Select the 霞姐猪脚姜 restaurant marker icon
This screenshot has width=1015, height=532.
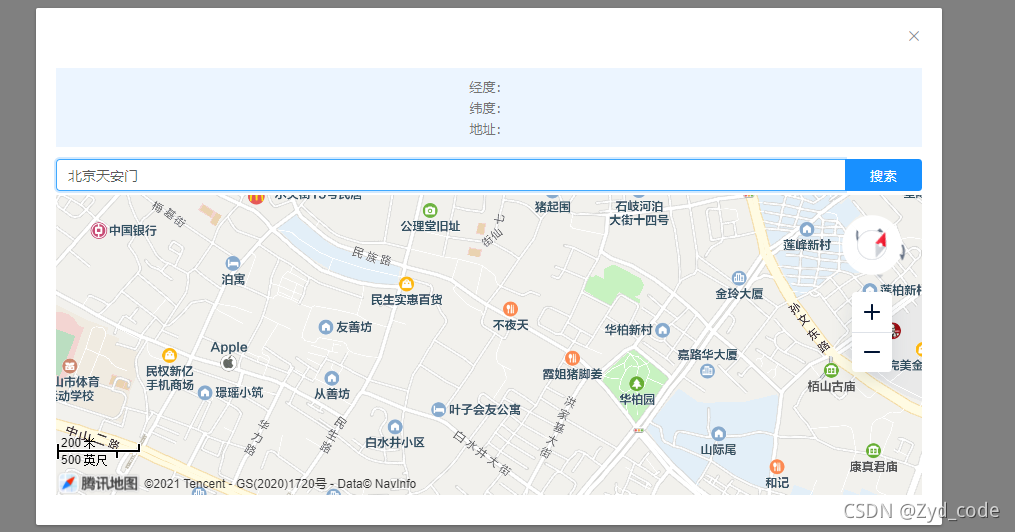click(572, 358)
